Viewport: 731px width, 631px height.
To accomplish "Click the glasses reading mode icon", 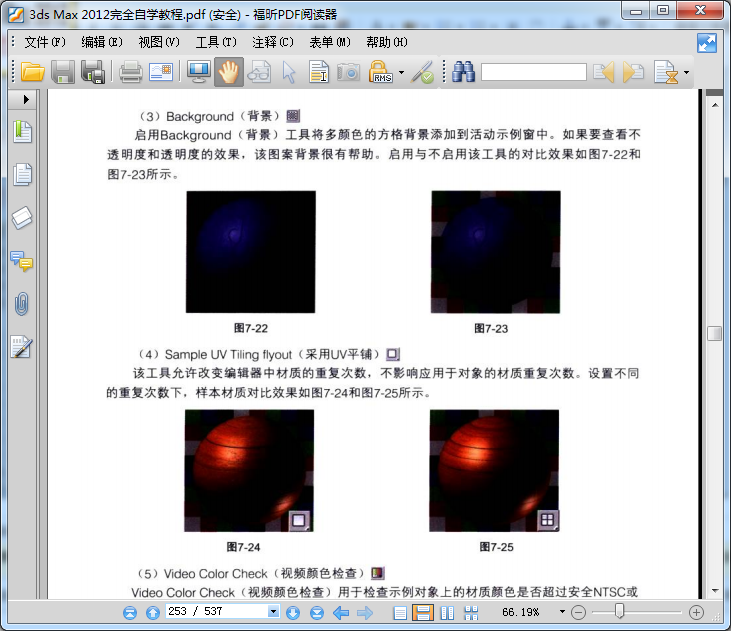I will point(259,72).
